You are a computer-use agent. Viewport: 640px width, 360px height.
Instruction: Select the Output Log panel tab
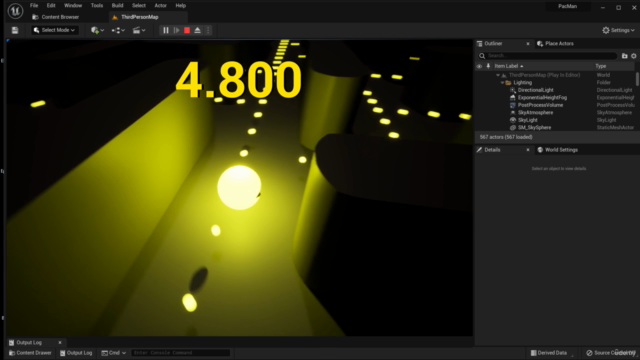click(x=29, y=342)
